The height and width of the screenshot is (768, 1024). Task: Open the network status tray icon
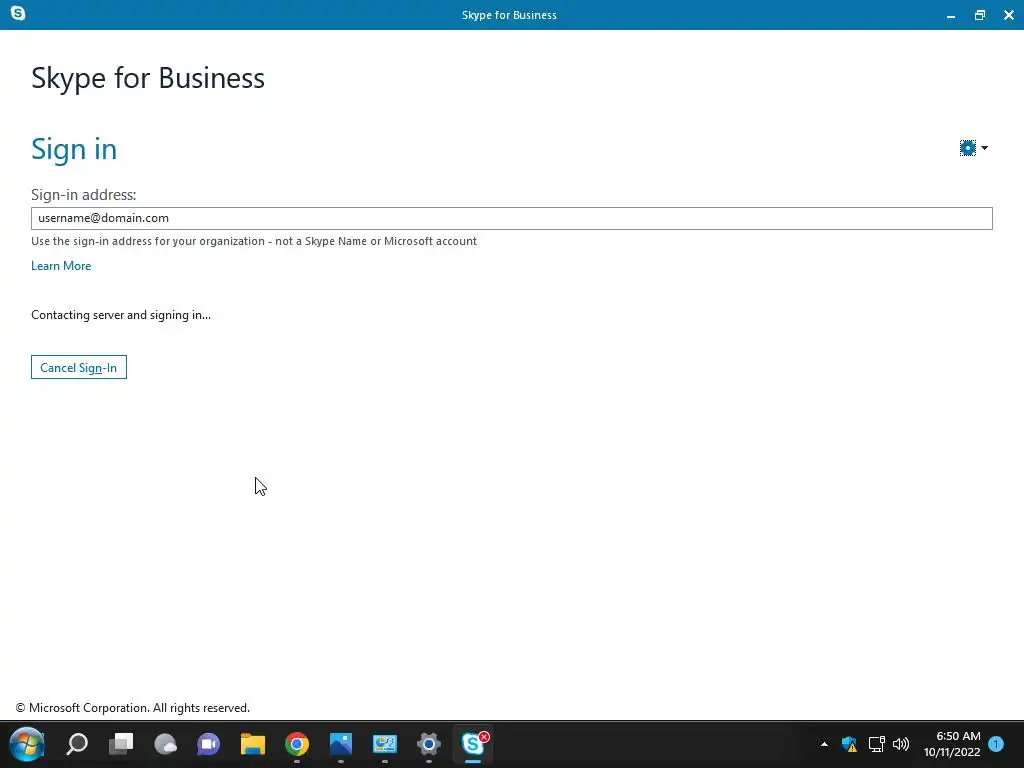876,744
